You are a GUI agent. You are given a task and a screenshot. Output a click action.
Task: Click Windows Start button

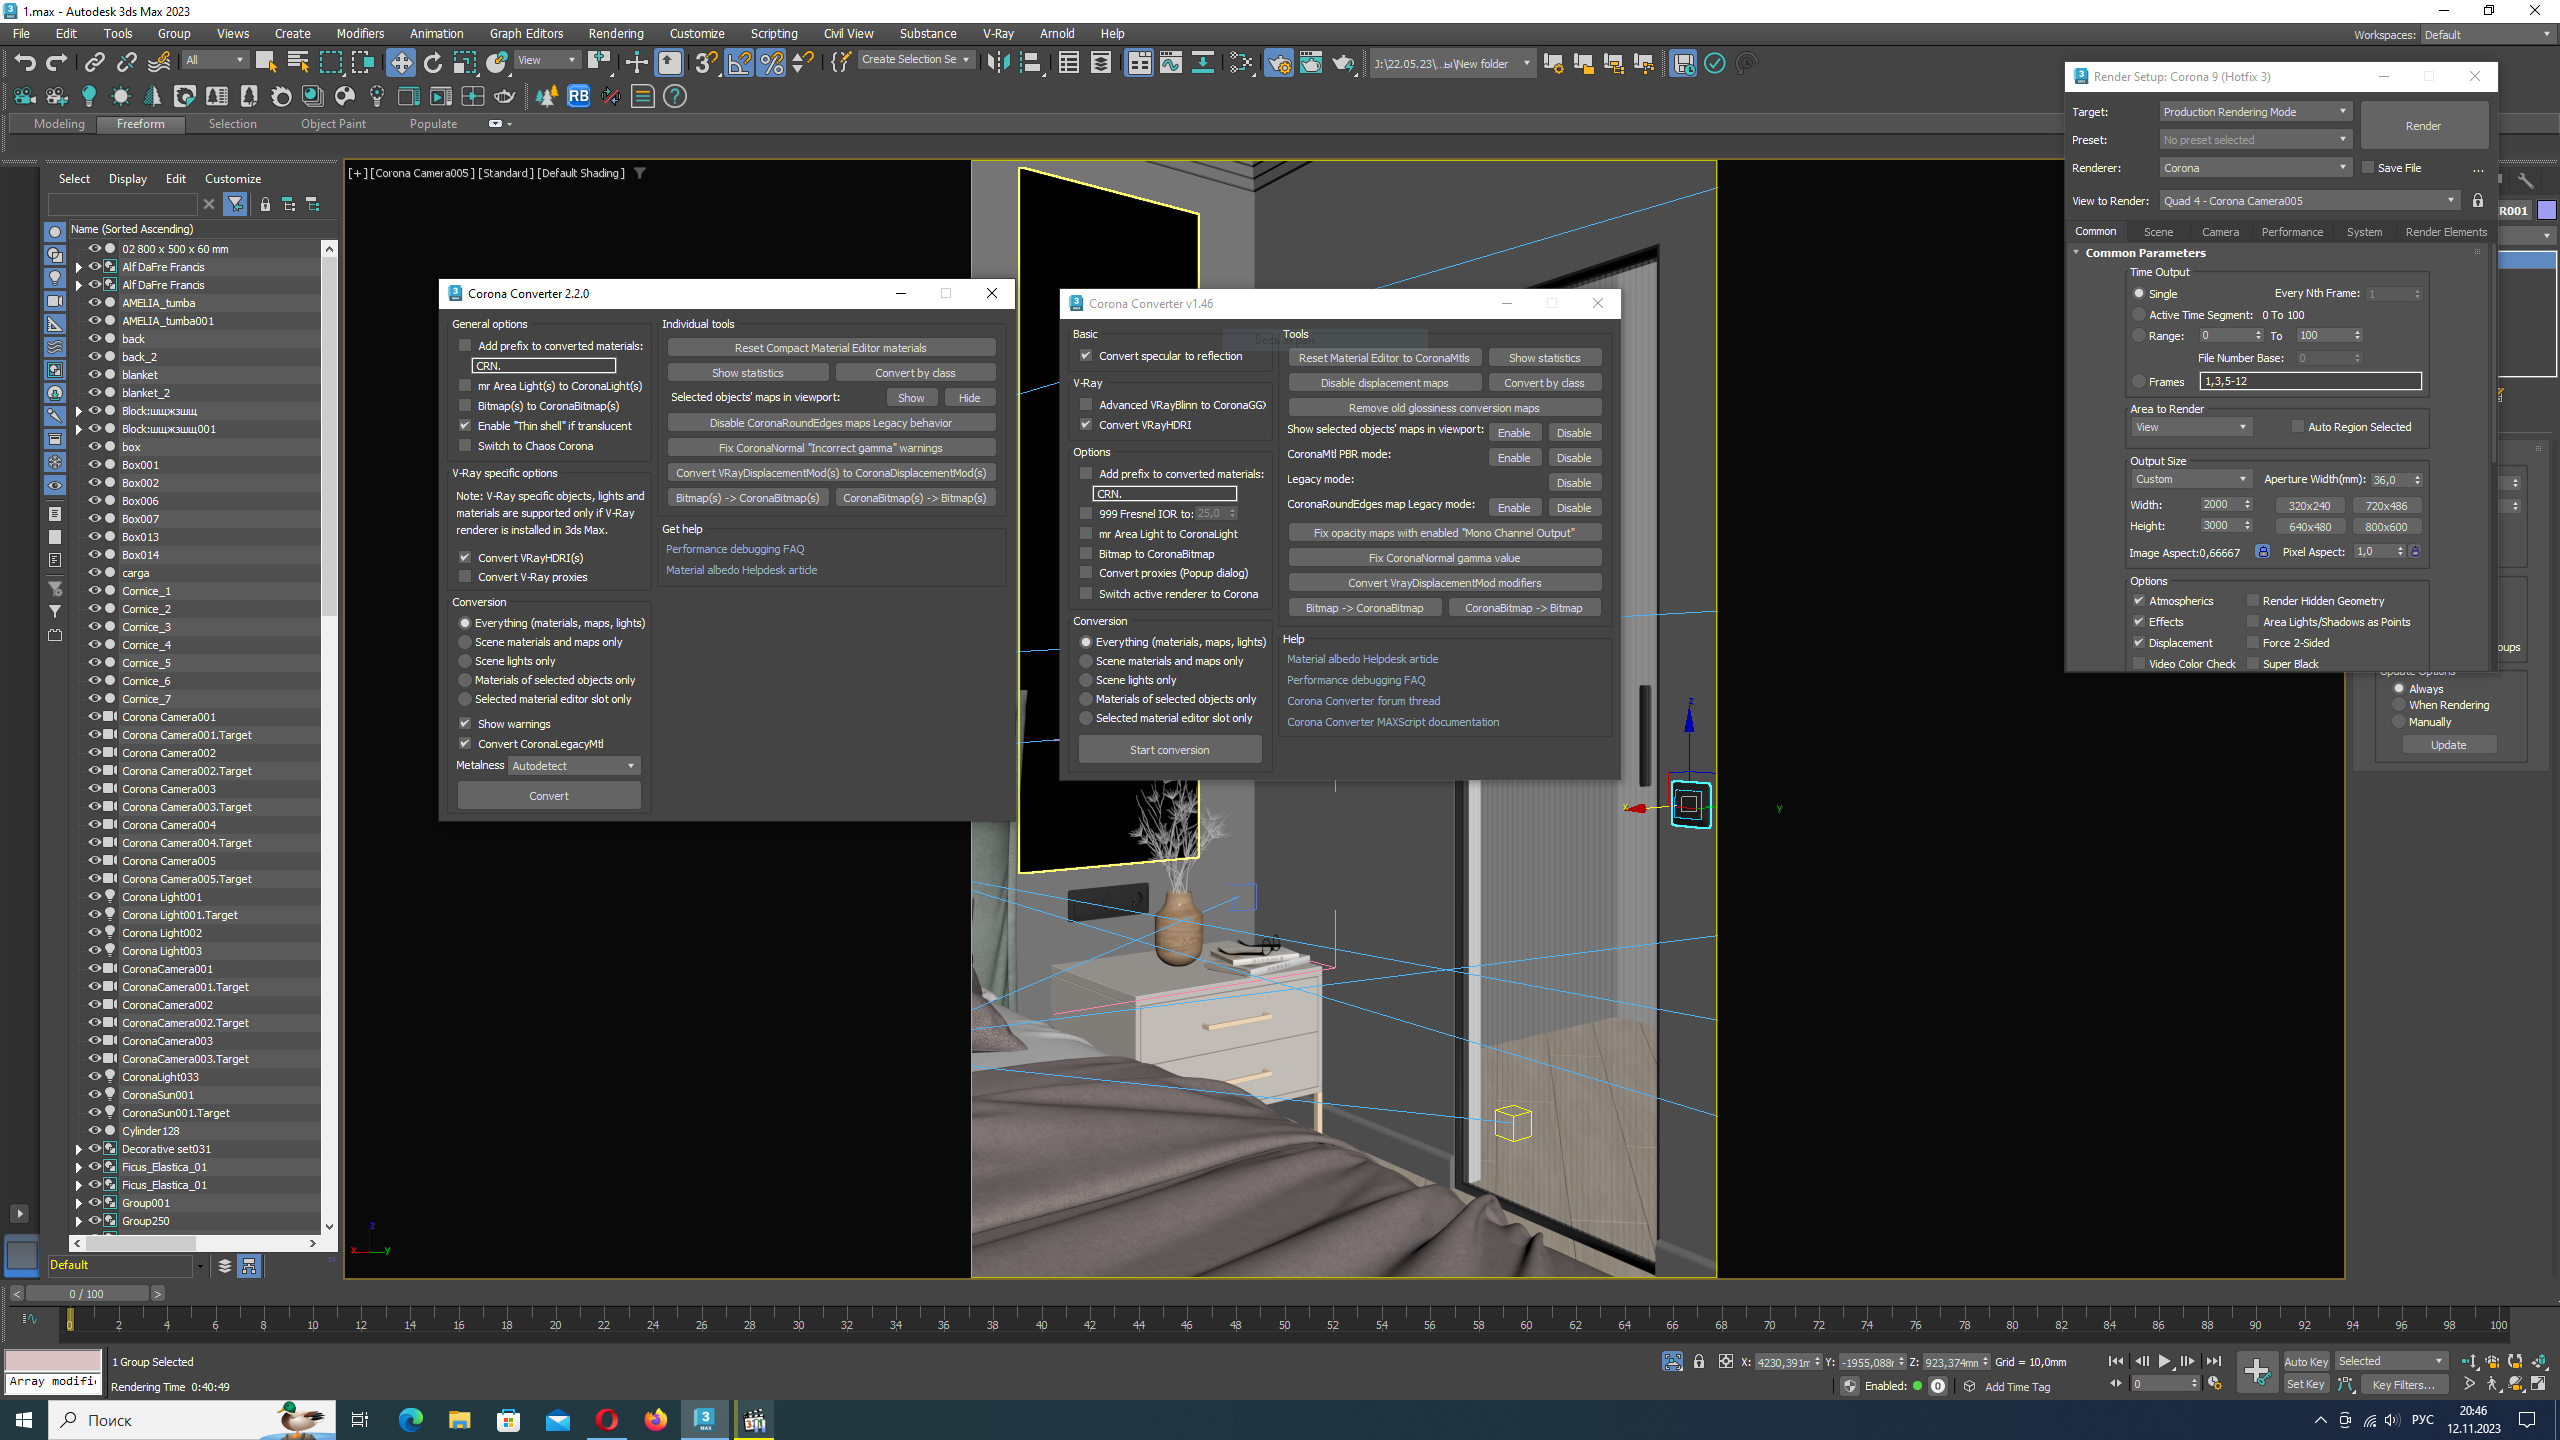click(24, 1419)
